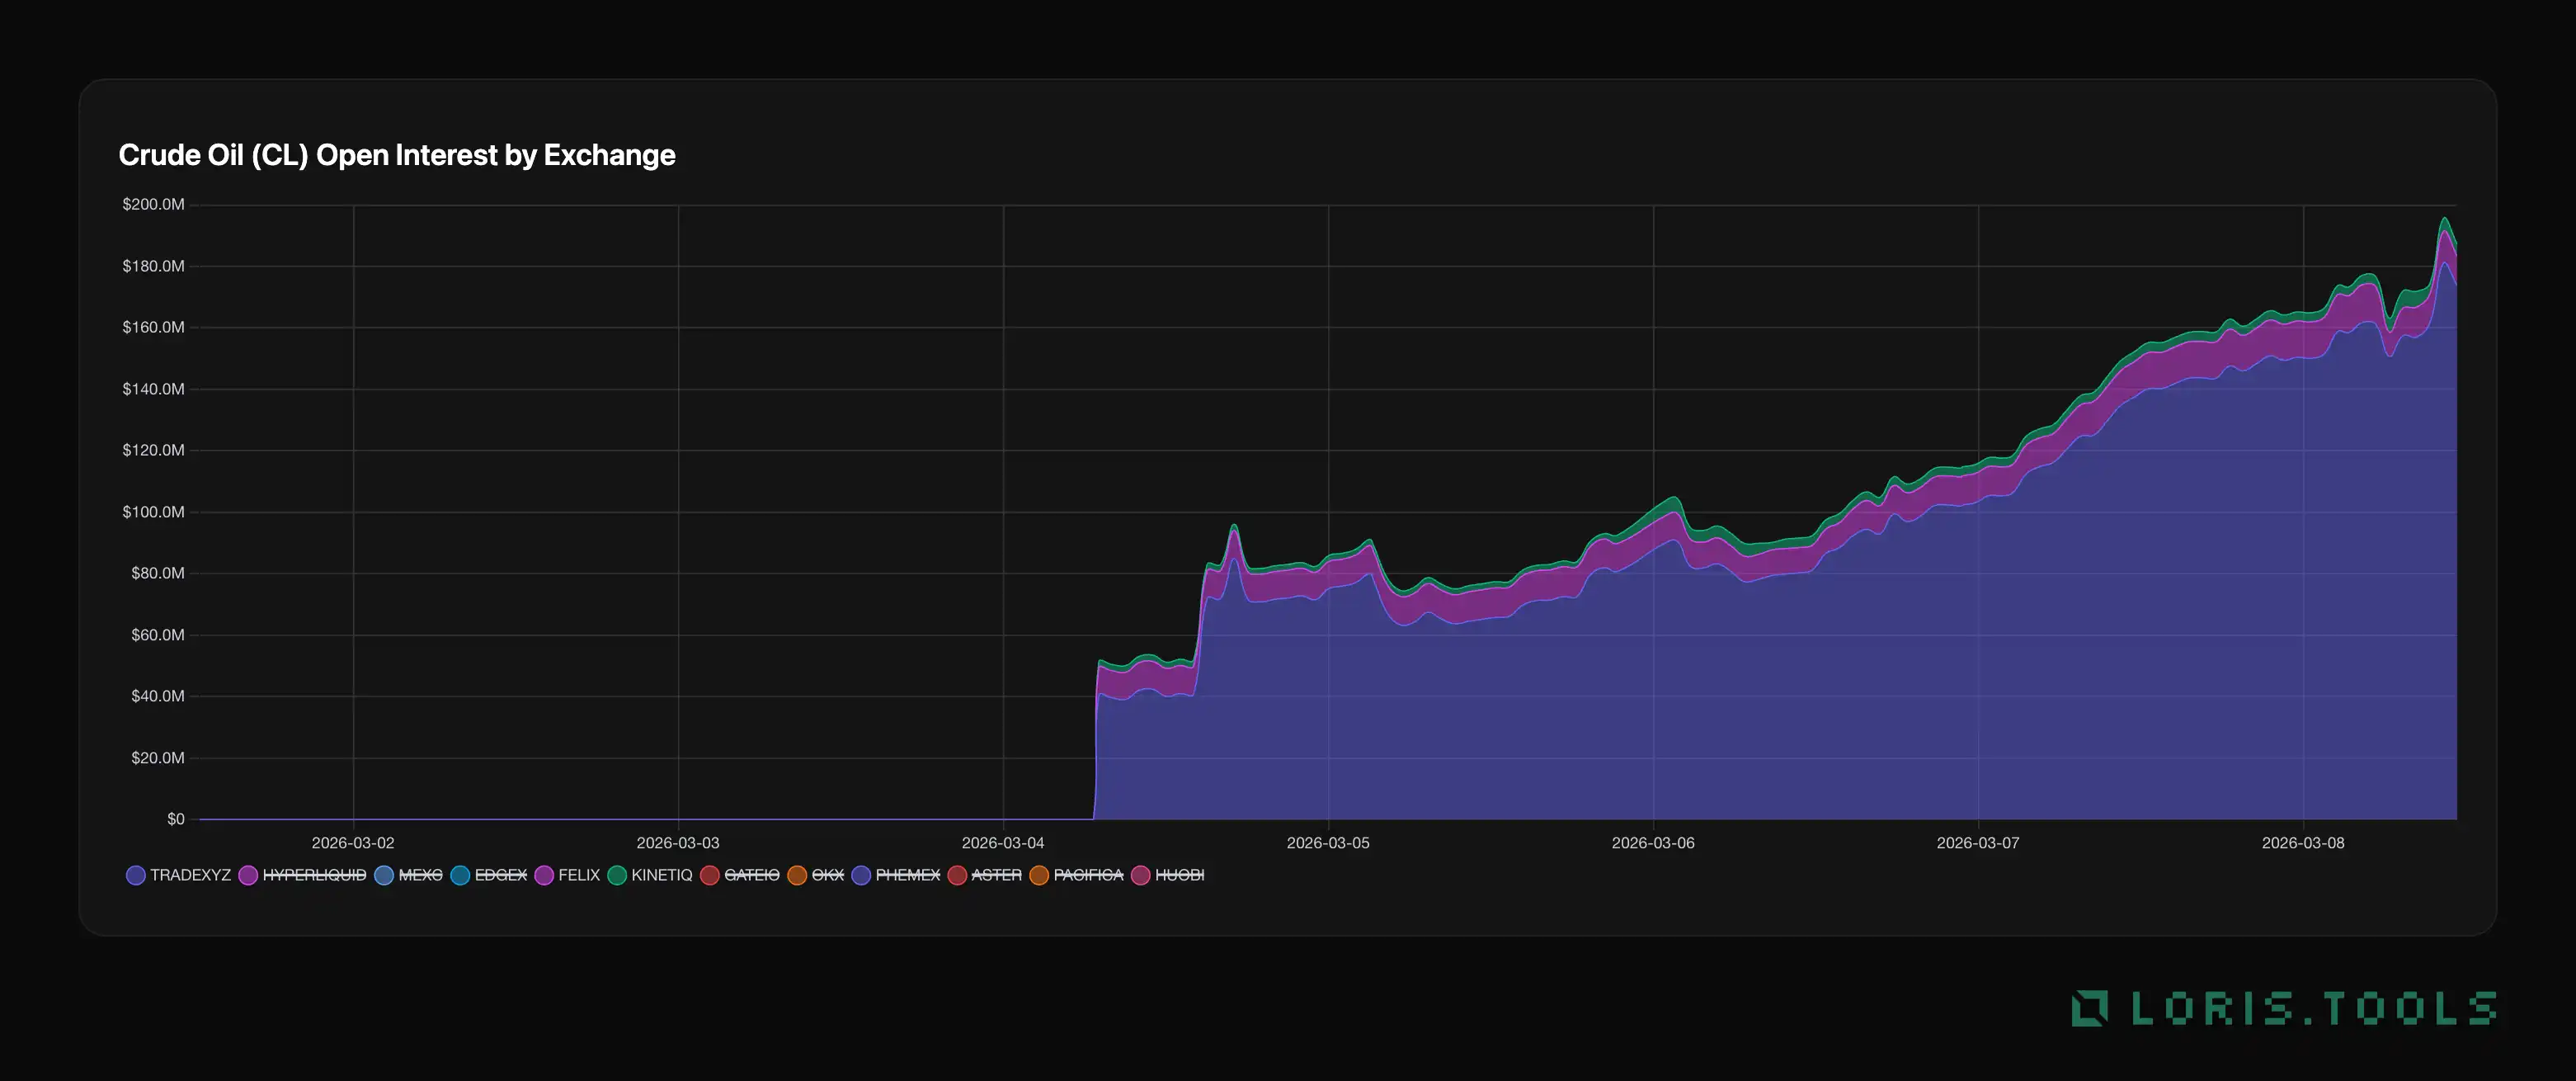Viewport: 2576px width, 1081px height.
Task: Show the OKX legend series
Action: coord(827,875)
